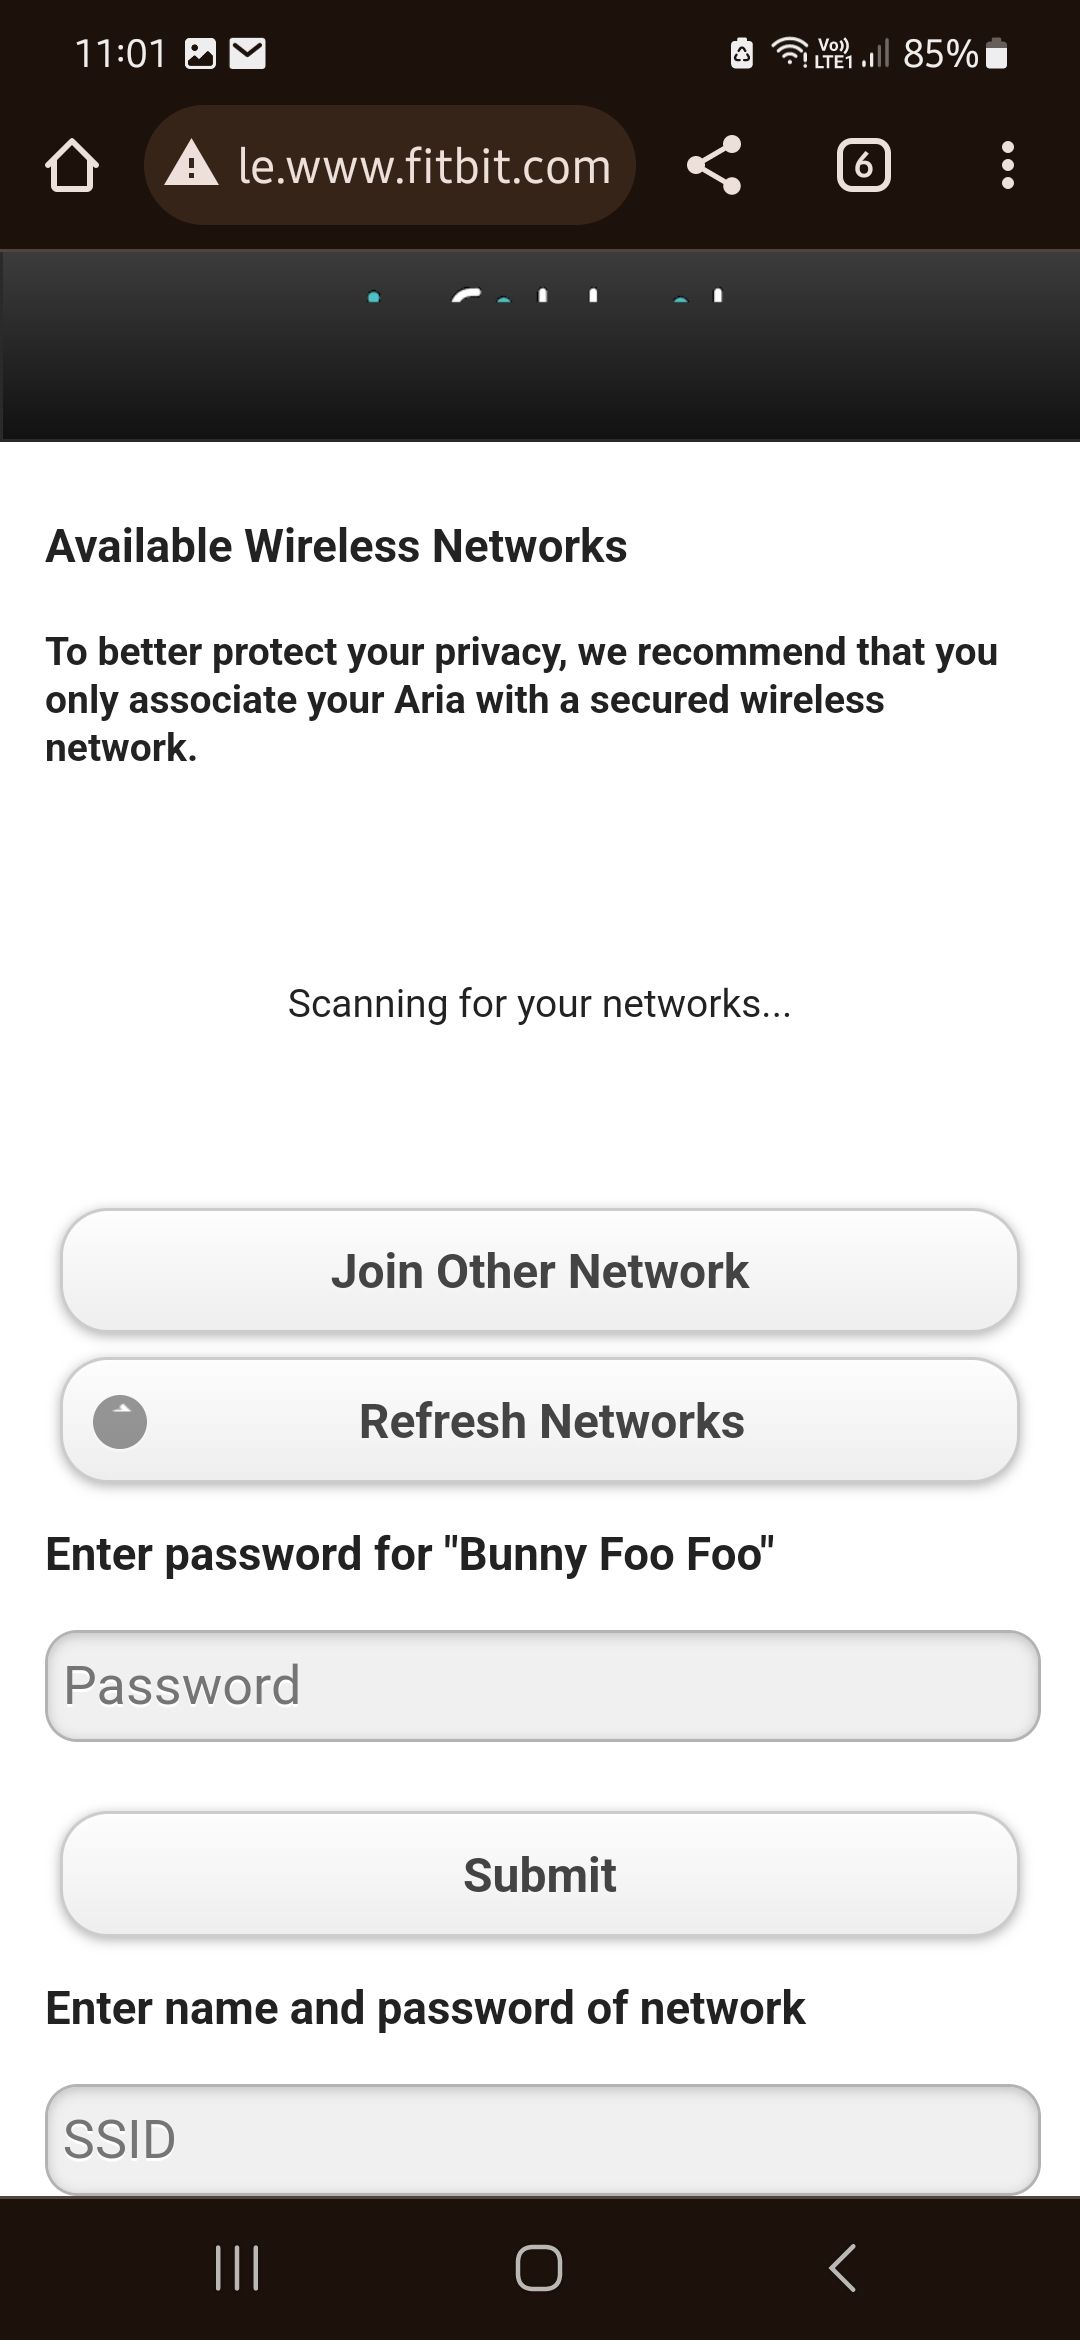Tap the Android recent apps button
Image resolution: width=1080 pixels, height=2340 pixels.
click(x=237, y=2267)
